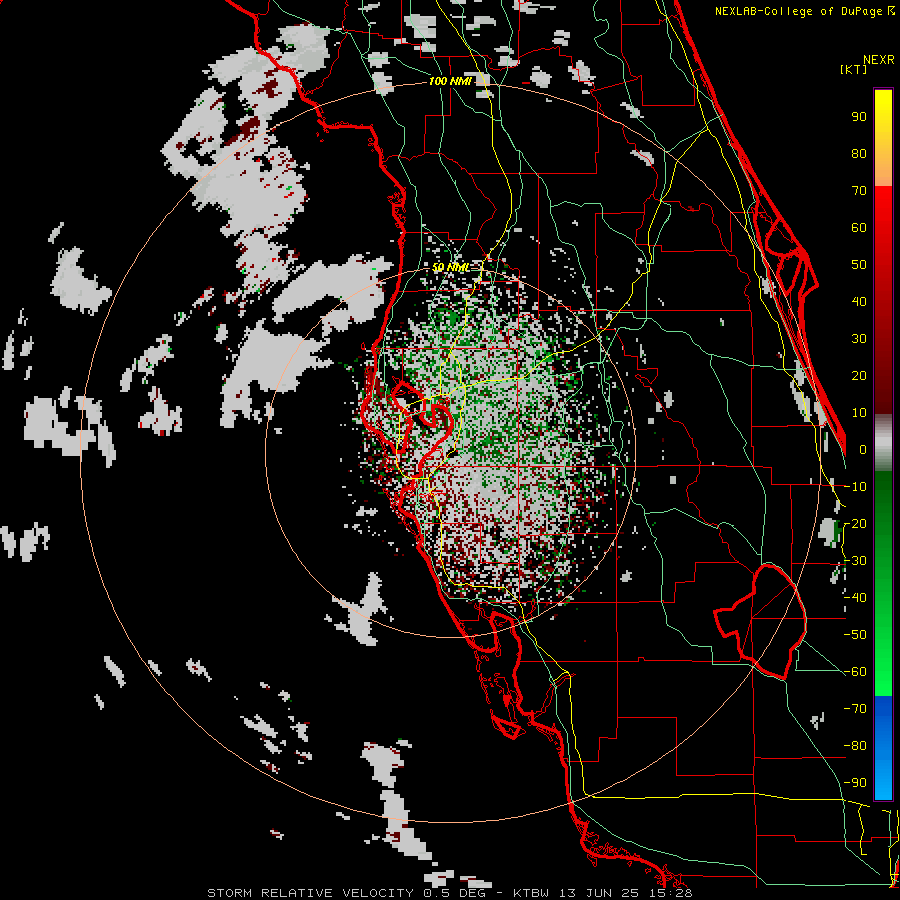
Task: Click the "-10" value on the velocity scale
Action: (855, 487)
